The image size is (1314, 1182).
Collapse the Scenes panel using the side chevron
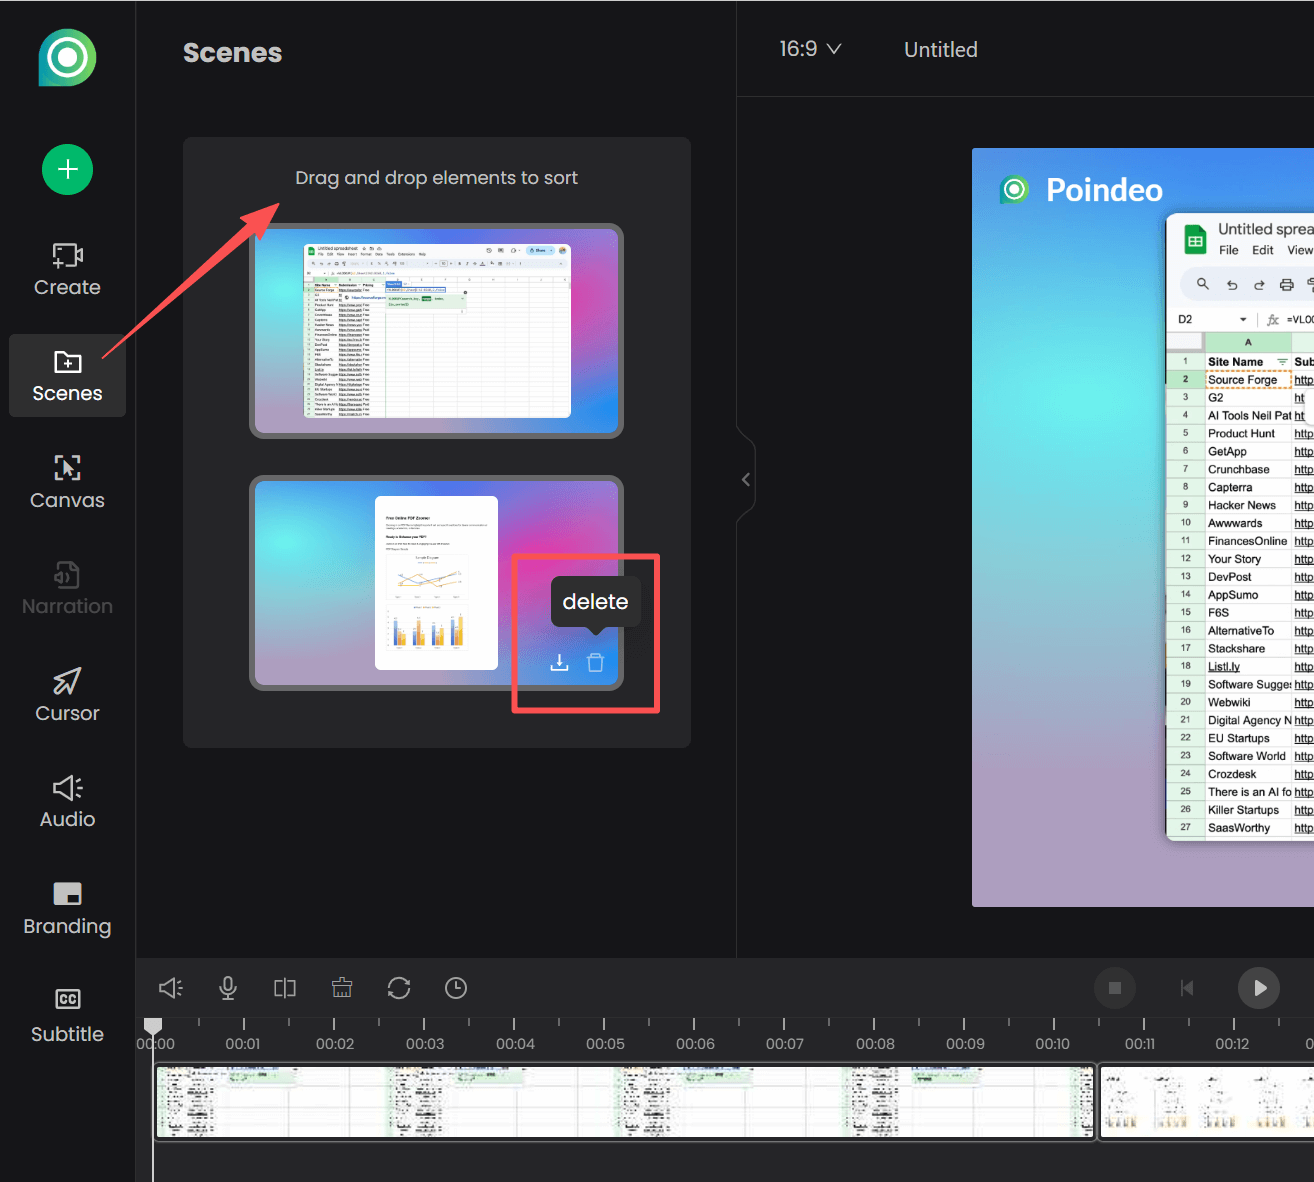[746, 479]
